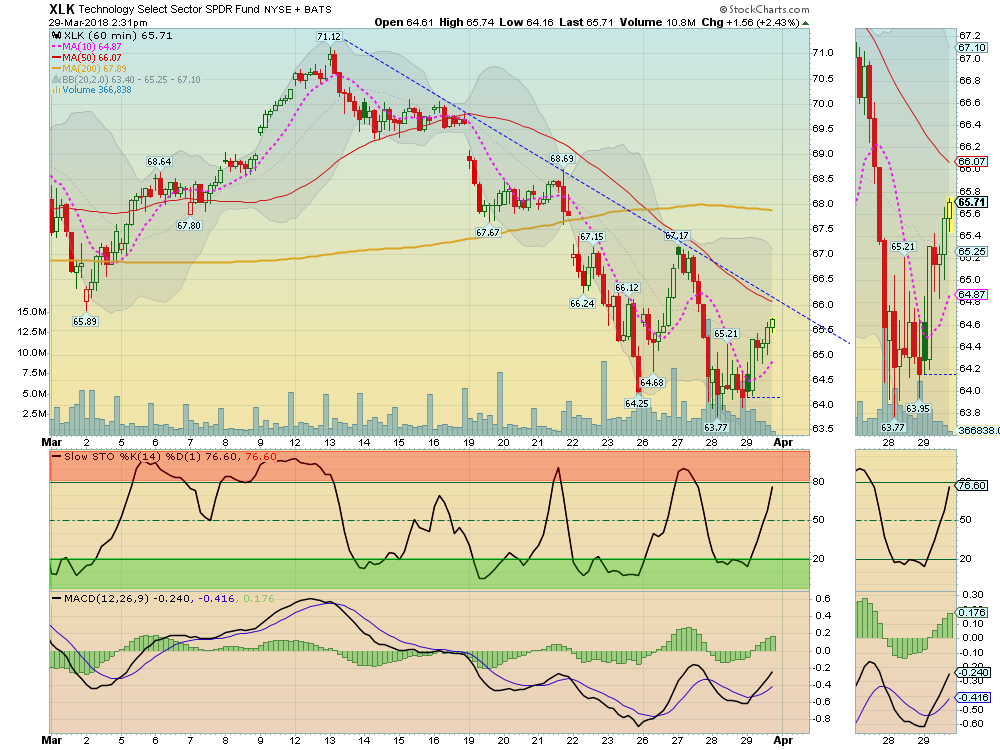Click the 68.69 price annotation
The image size is (1000, 750).
pyautogui.click(x=562, y=159)
